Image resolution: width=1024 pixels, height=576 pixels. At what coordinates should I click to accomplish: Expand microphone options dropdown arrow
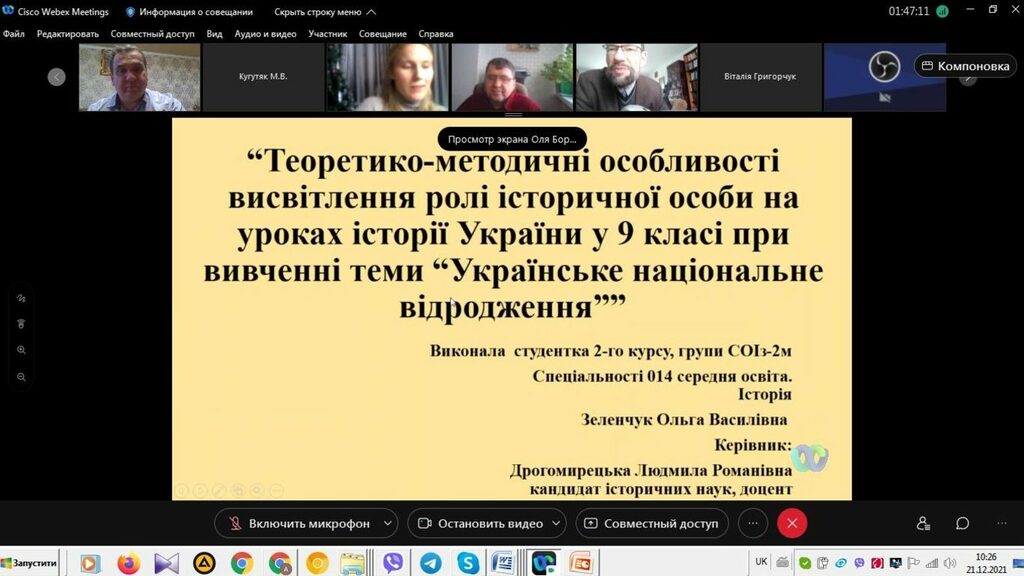[387, 523]
